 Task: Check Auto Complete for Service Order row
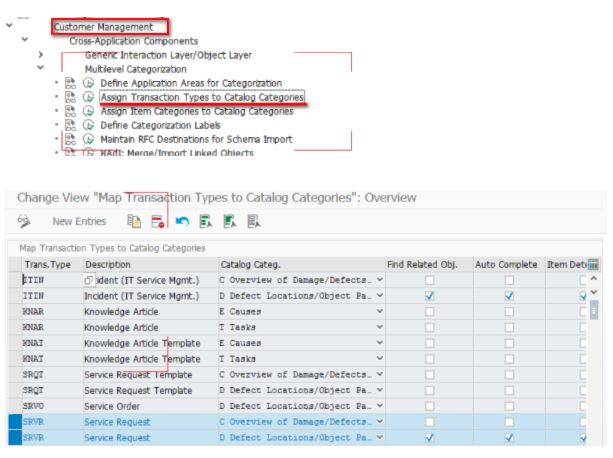pyautogui.click(x=509, y=406)
